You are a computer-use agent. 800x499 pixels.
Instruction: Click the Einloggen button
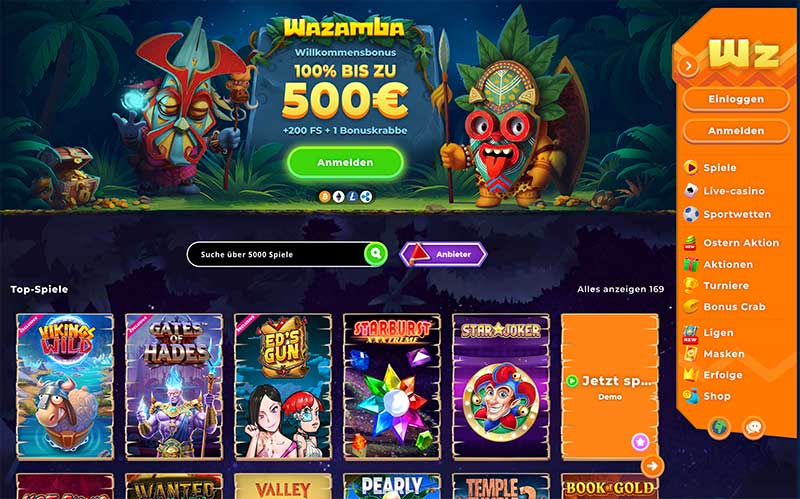pyautogui.click(x=736, y=99)
